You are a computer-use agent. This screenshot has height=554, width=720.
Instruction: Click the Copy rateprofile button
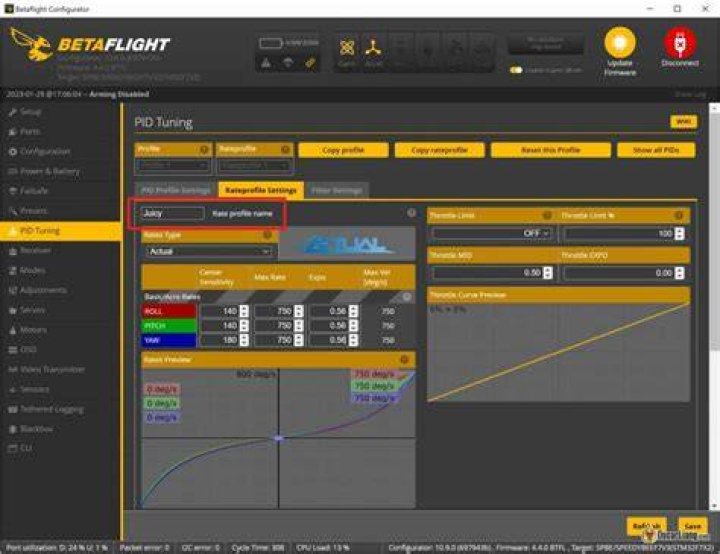439,150
